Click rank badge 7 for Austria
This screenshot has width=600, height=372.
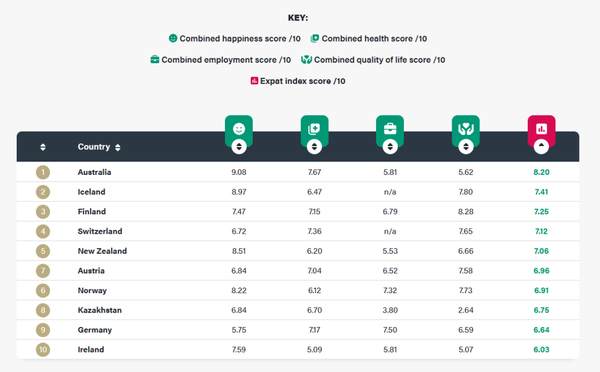(43, 271)
